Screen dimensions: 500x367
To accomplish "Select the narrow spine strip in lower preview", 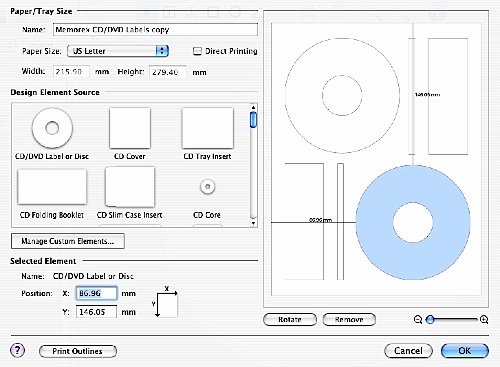I will point(340,221).
